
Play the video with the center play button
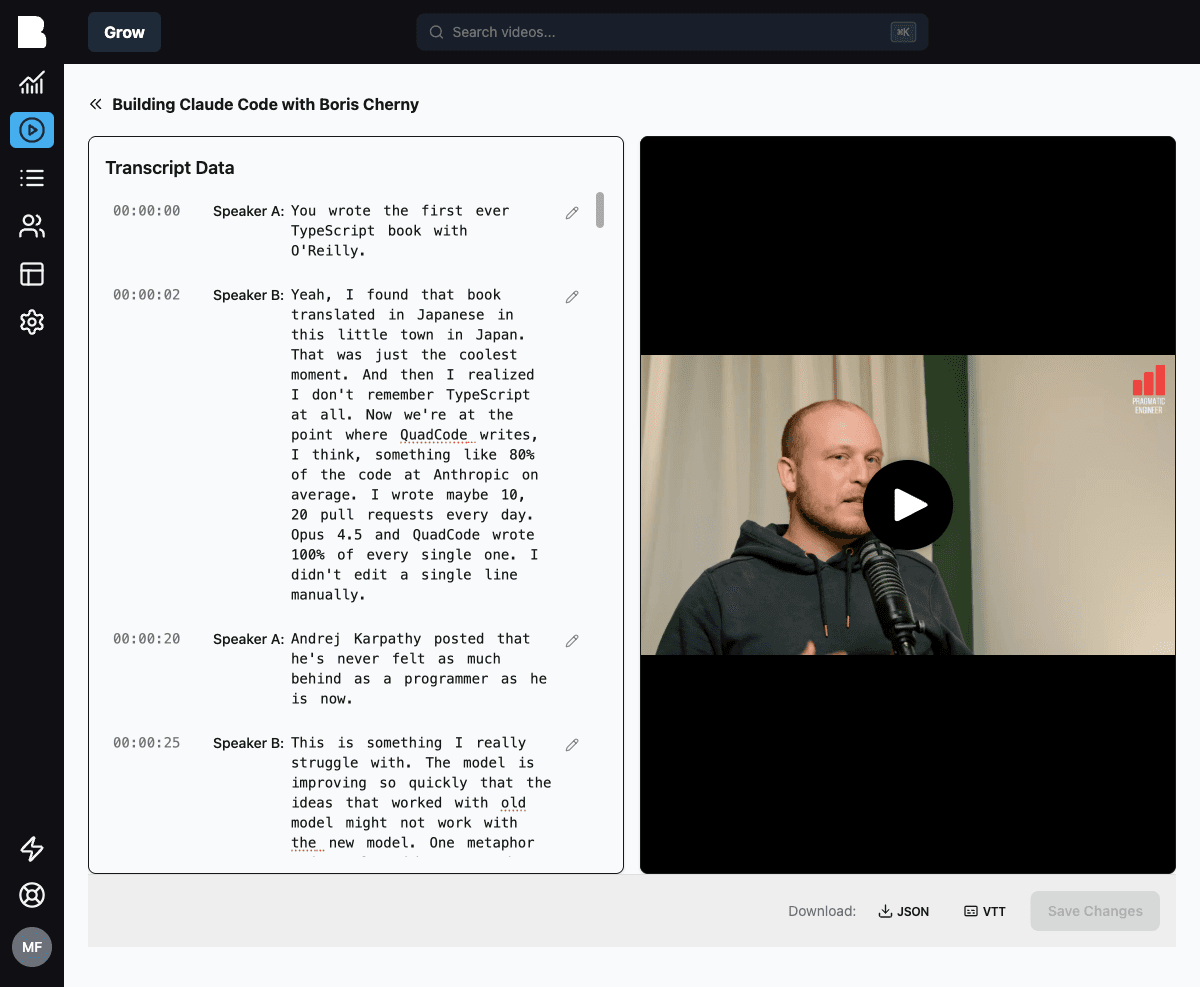pos(908,505)
